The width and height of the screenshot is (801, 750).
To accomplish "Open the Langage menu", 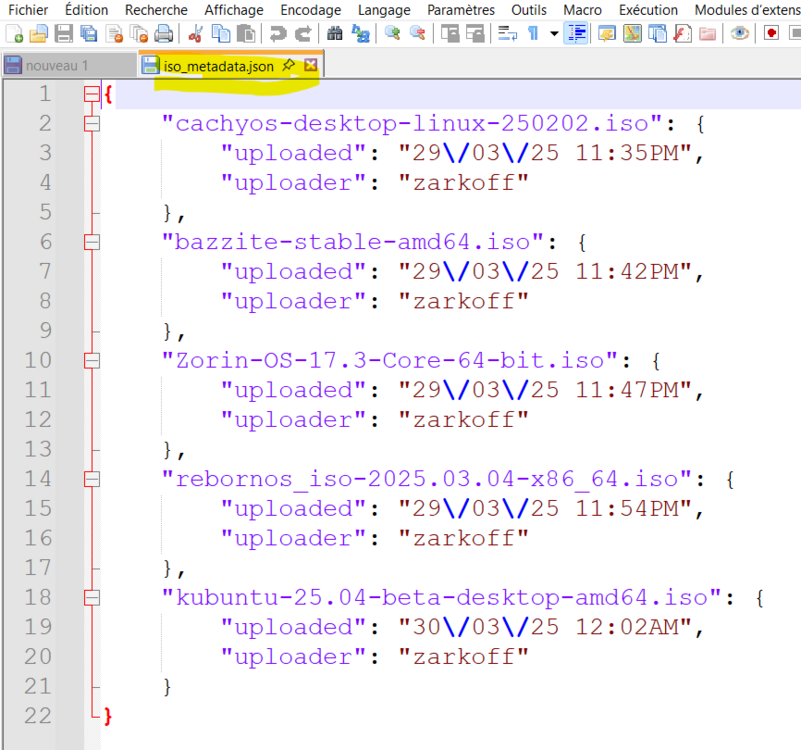I will [x=384, y=10].
